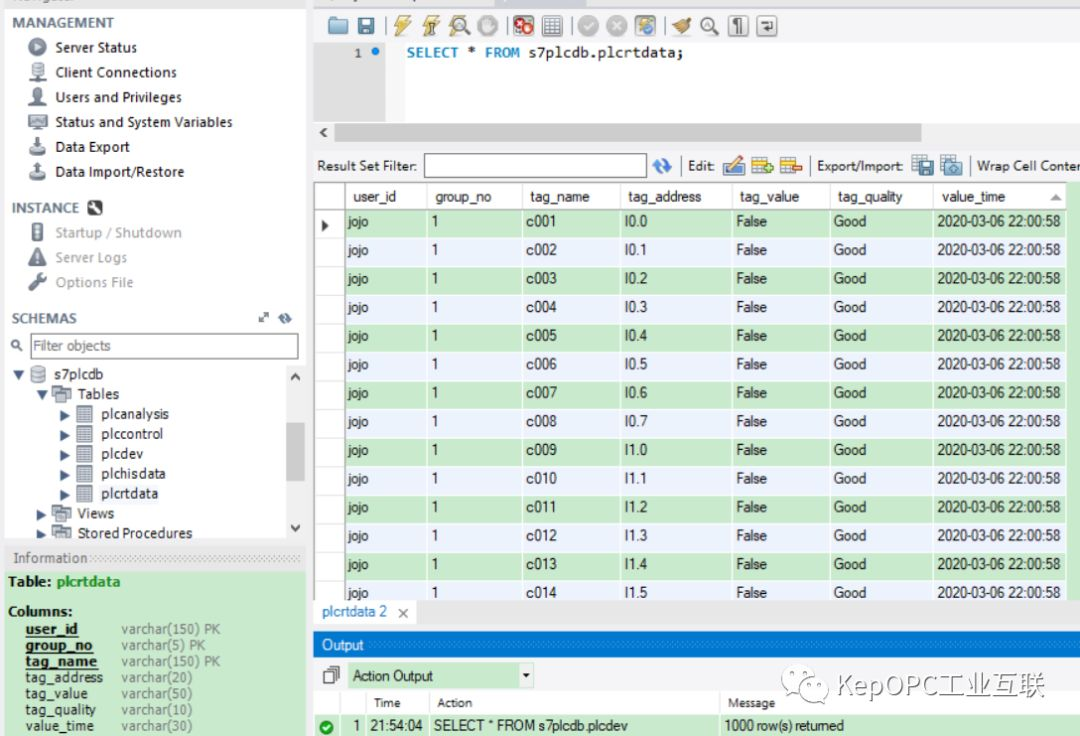
Task: Import records using the Import icon
Action: [948, 164]
